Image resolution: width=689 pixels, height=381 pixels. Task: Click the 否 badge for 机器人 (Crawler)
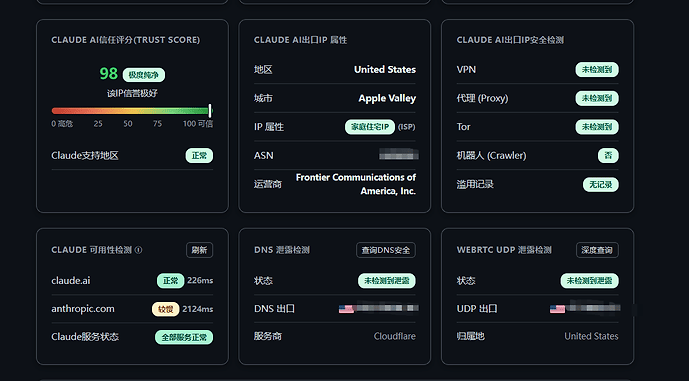[x=608, y=156]
